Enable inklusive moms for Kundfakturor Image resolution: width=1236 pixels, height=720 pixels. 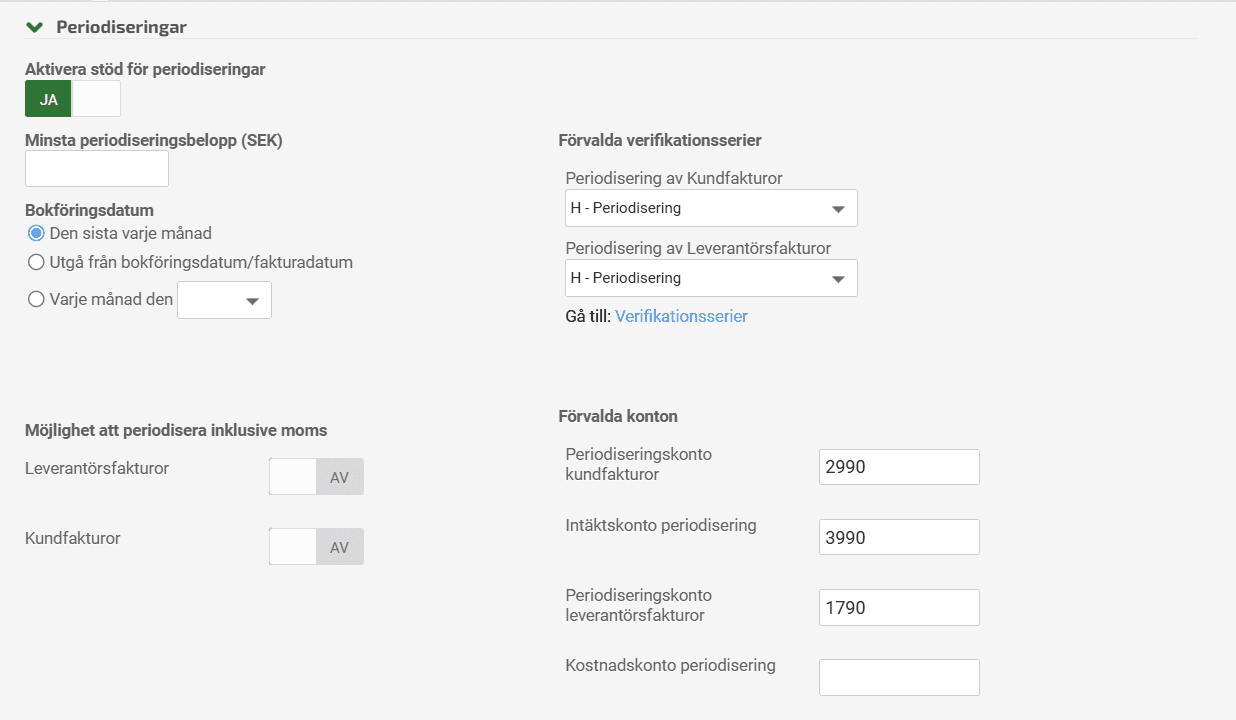pos(316,547)
